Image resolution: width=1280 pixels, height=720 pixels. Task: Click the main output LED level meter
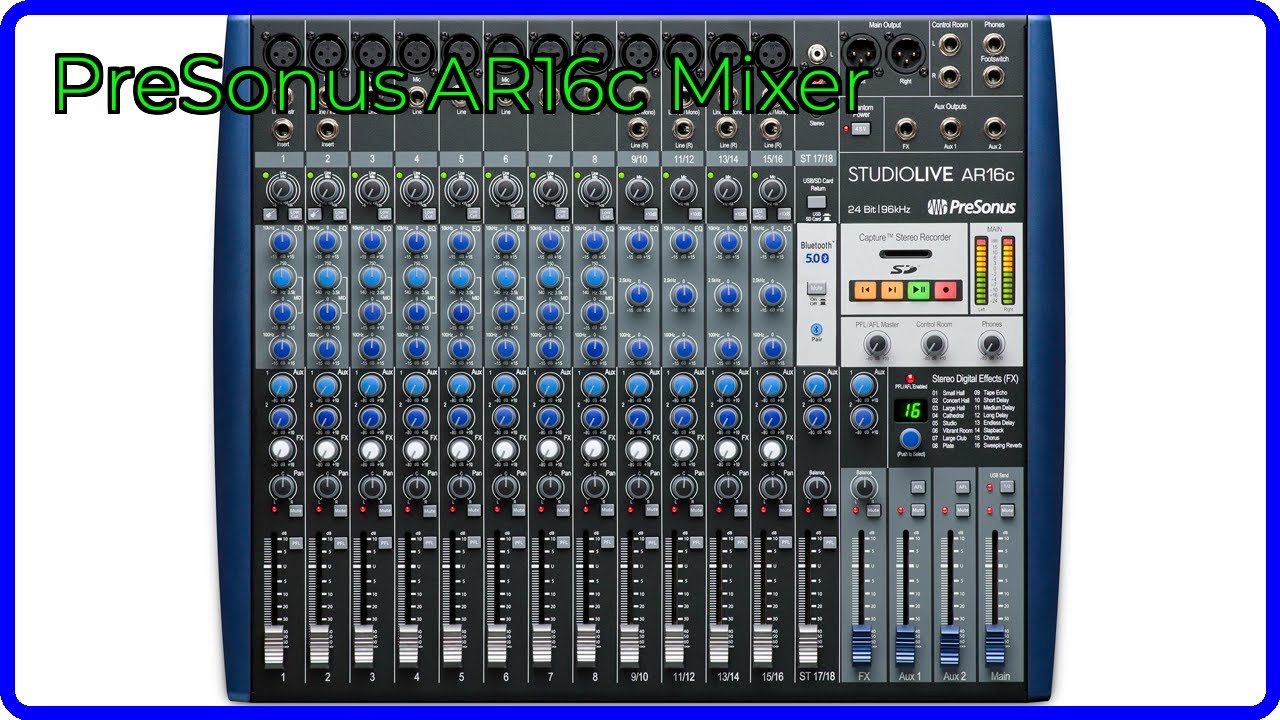click(993, 270)
